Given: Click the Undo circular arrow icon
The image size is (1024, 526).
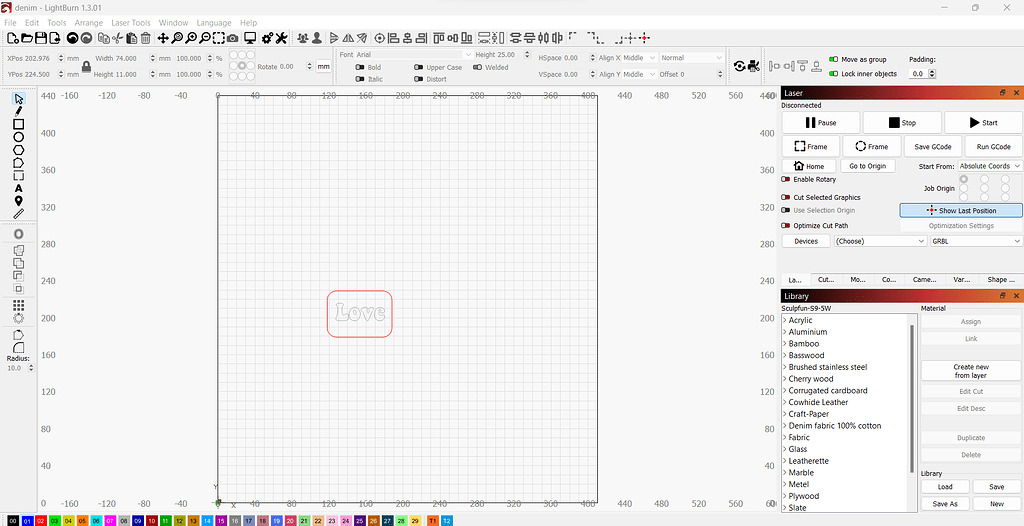Looking at the screenshot, I should tap(72, 39).
